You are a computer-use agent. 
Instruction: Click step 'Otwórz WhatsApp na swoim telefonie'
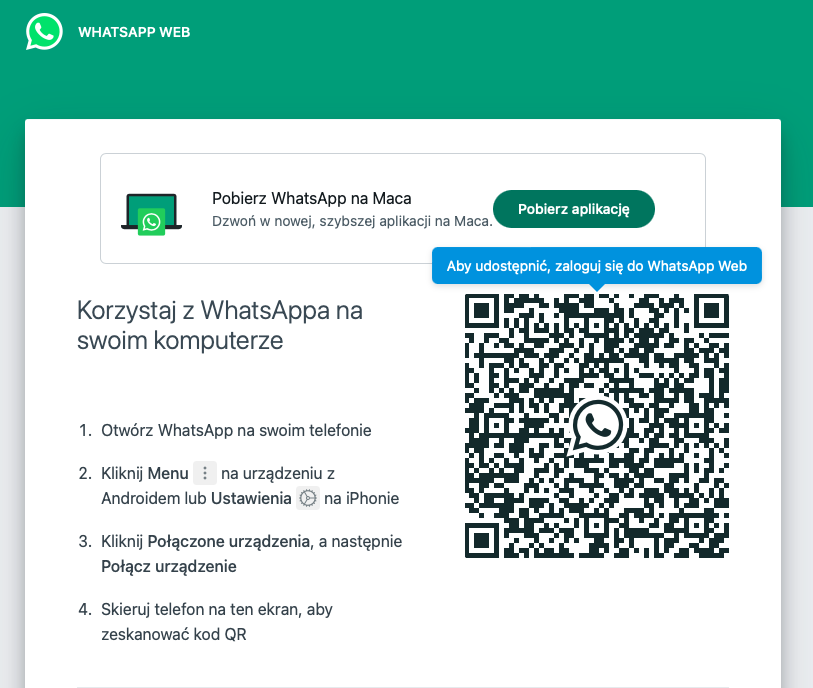[x=236, y=430]
